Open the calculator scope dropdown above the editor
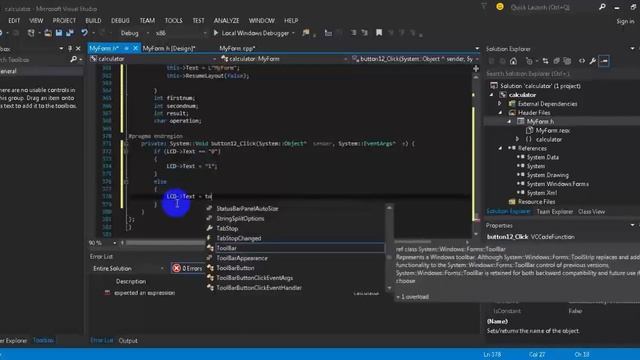Image resolution: width=640 pixels, height=360 pixels. [x=153, y=59]
